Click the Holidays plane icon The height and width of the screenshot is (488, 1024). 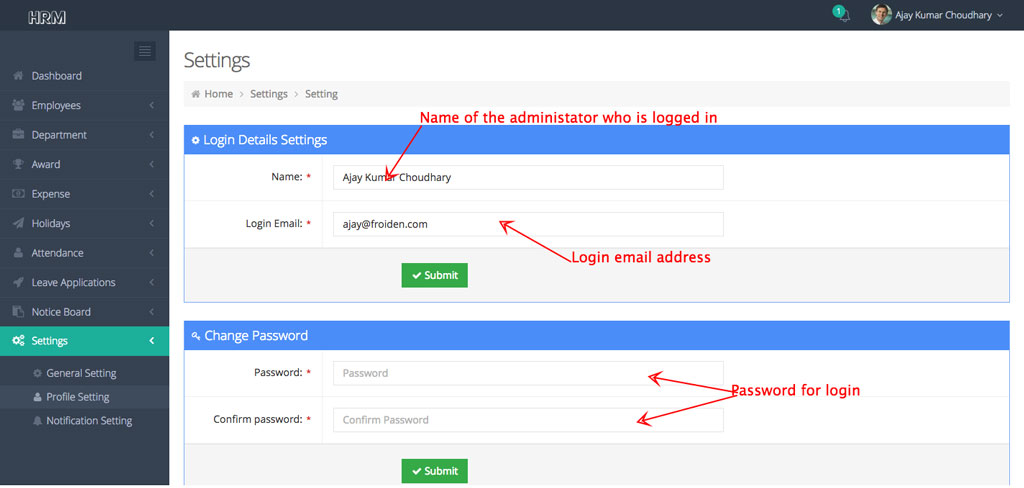[18, 223]
